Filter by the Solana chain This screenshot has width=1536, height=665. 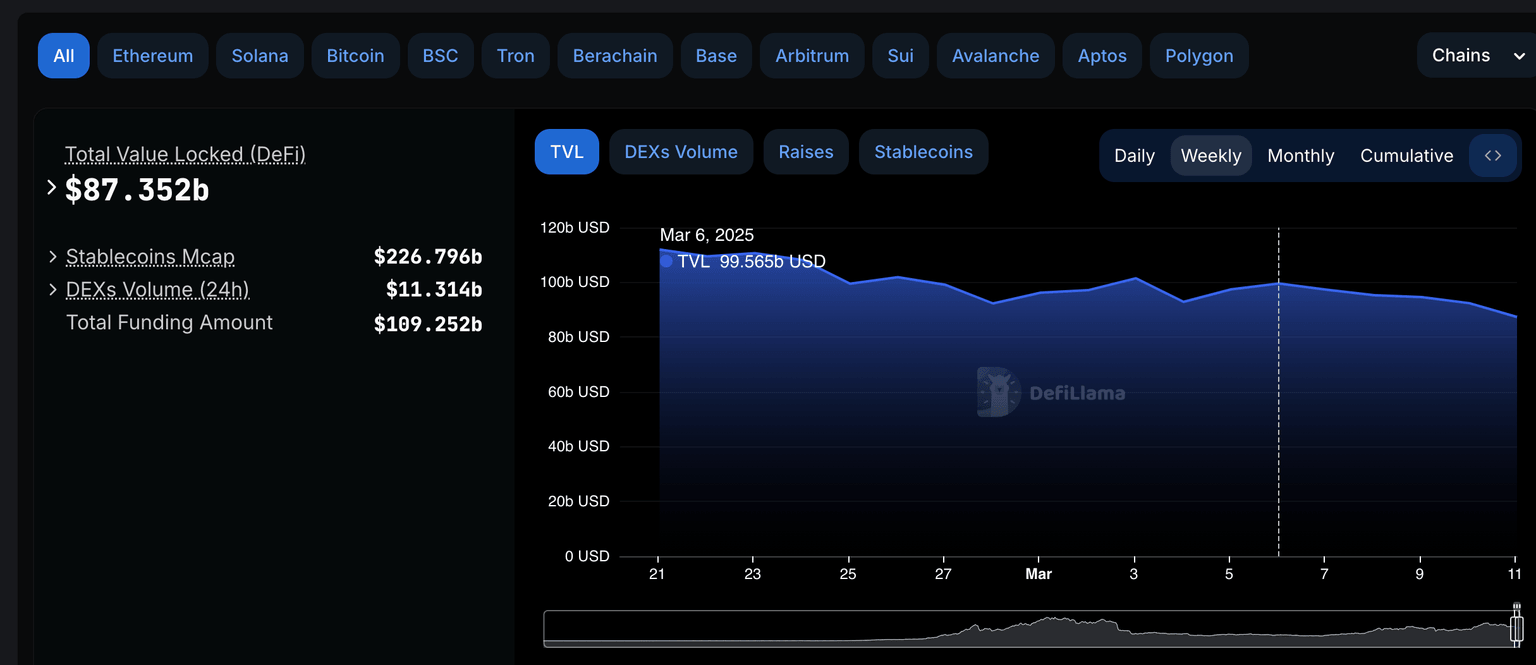pos(260,56)
